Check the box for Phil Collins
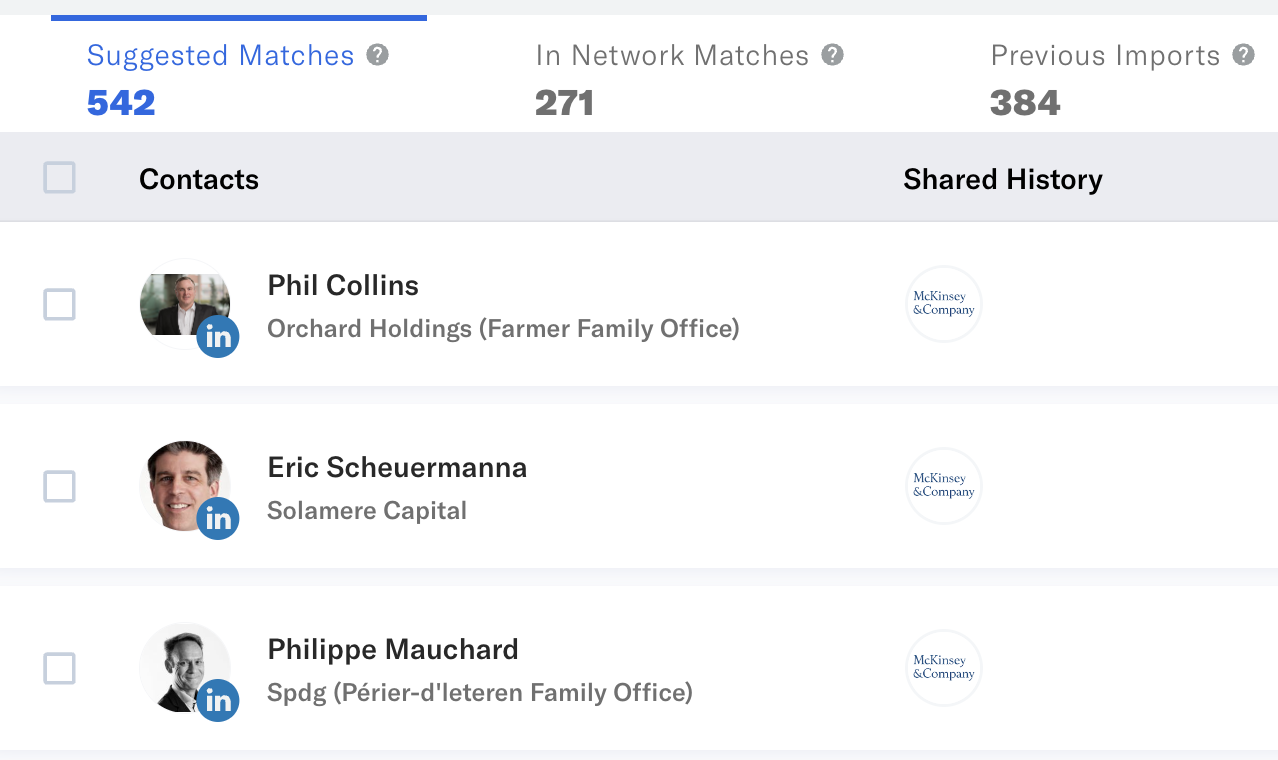 pos(60,305)
